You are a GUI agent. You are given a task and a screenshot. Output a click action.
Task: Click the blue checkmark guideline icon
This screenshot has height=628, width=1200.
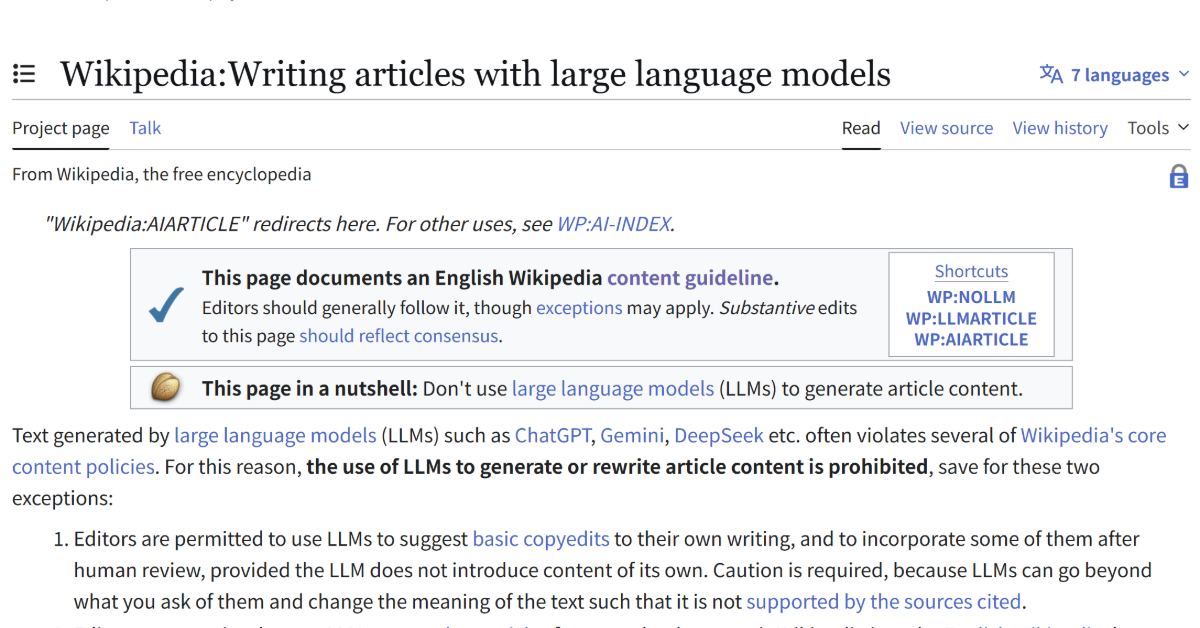pos(165,305)
